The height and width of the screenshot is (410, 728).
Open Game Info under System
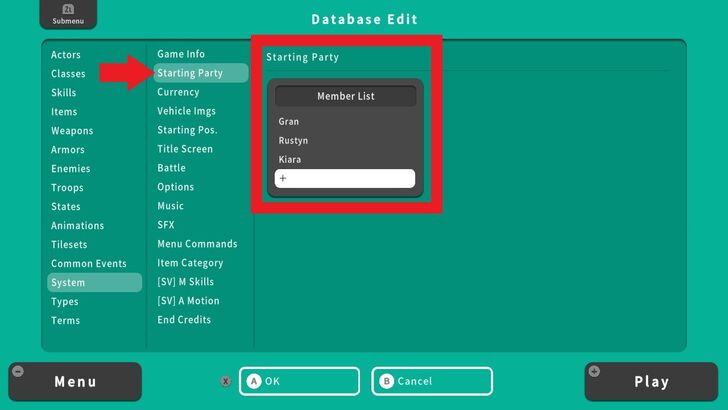[x=181, y=54]
